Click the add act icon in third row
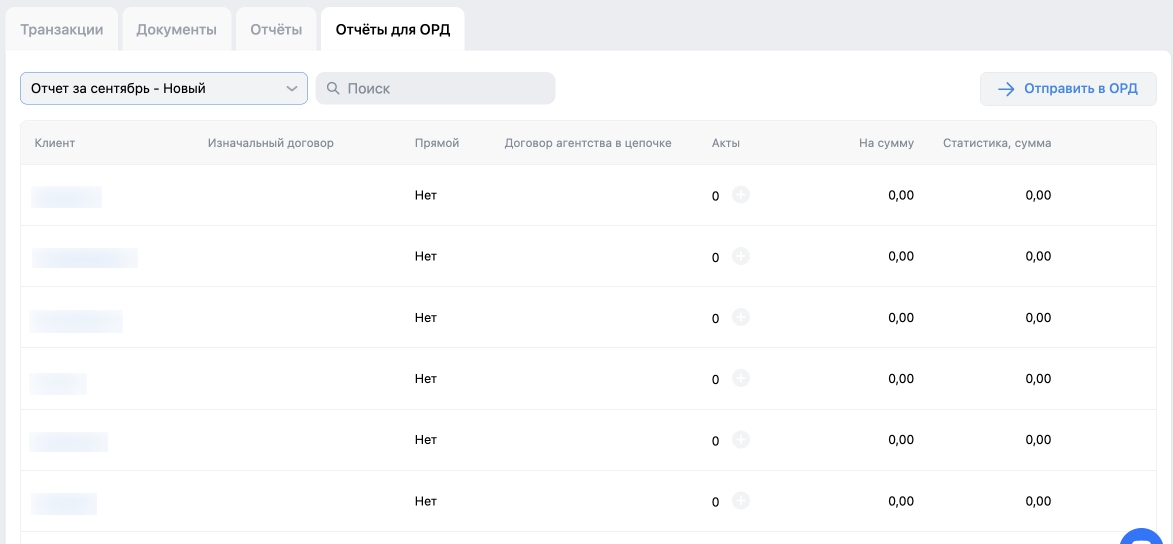 (x=741, y=317)
